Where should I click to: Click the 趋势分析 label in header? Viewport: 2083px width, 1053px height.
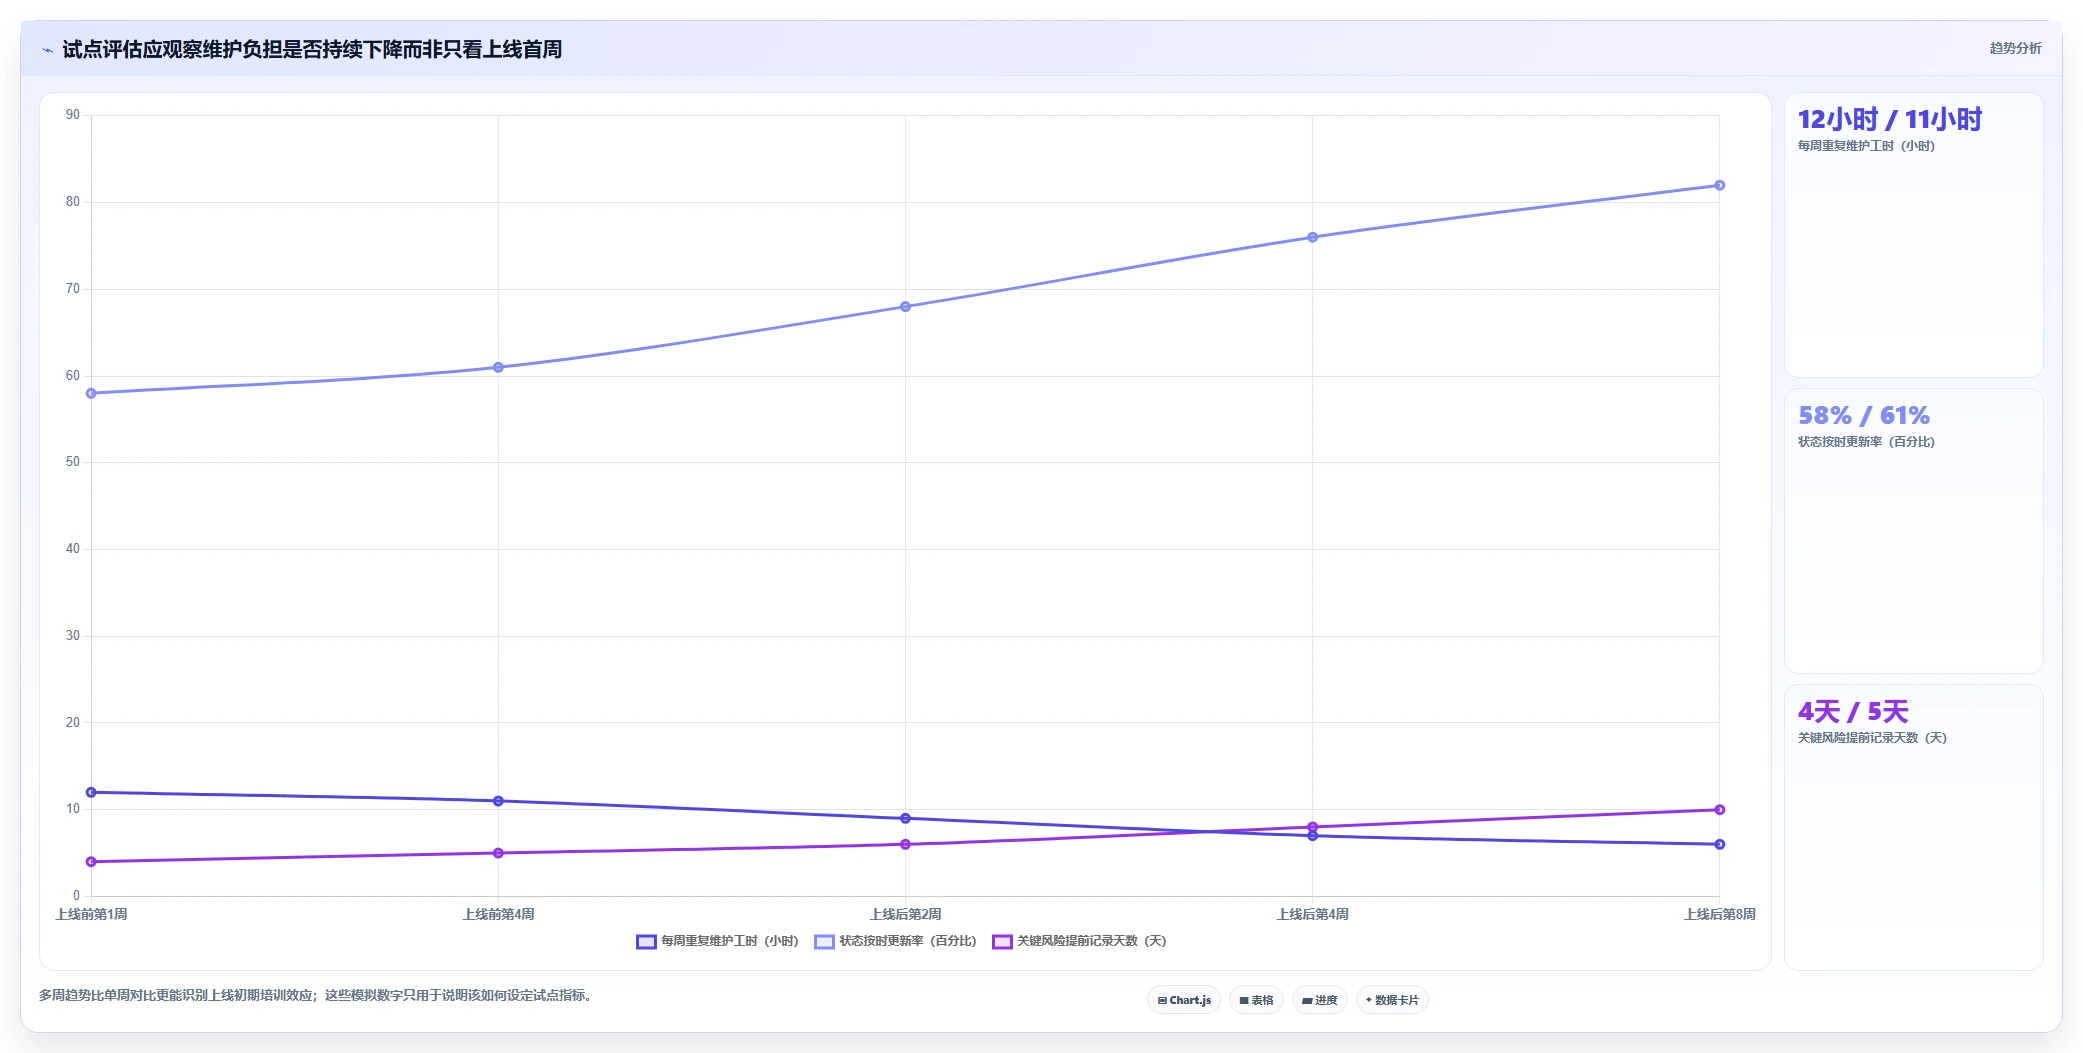2015,48
